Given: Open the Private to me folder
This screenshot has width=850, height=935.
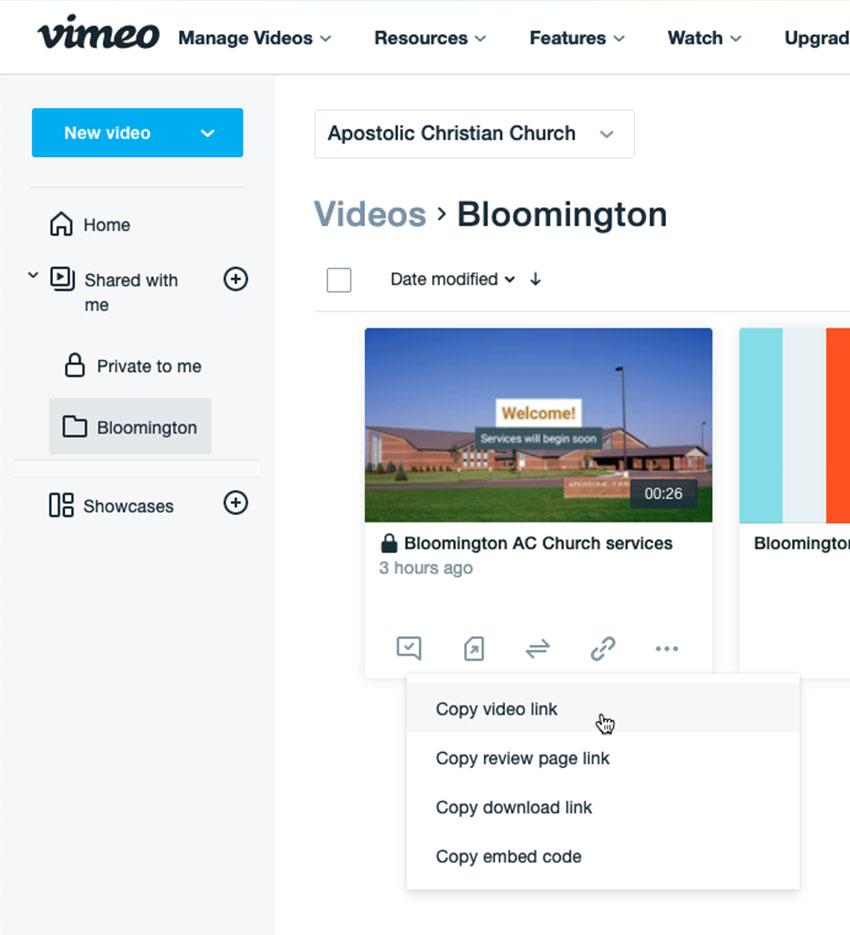Looking at the screenshot, I should 132,366.
